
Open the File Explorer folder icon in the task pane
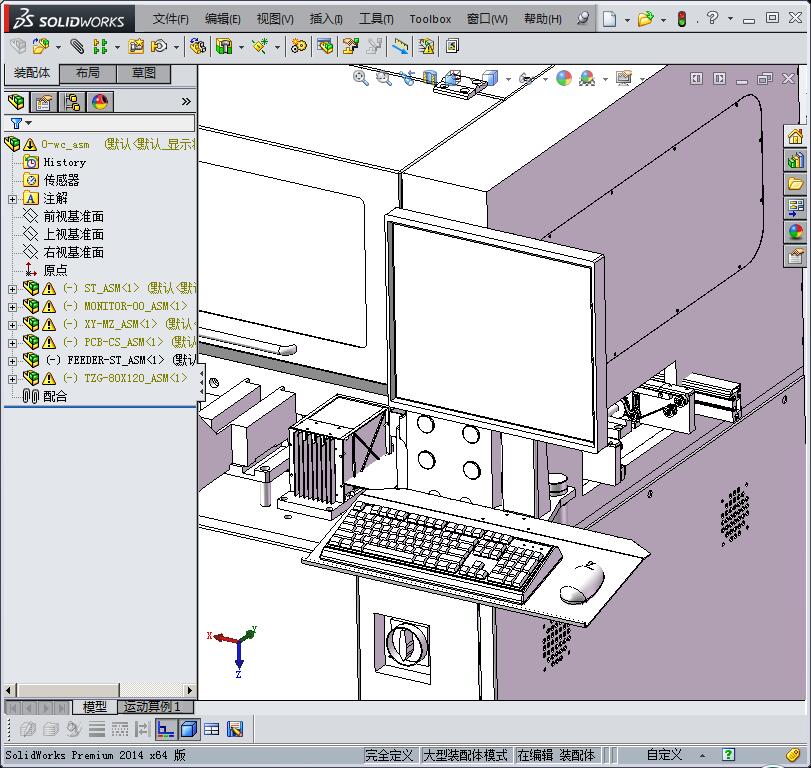click(x=795, y=184)
